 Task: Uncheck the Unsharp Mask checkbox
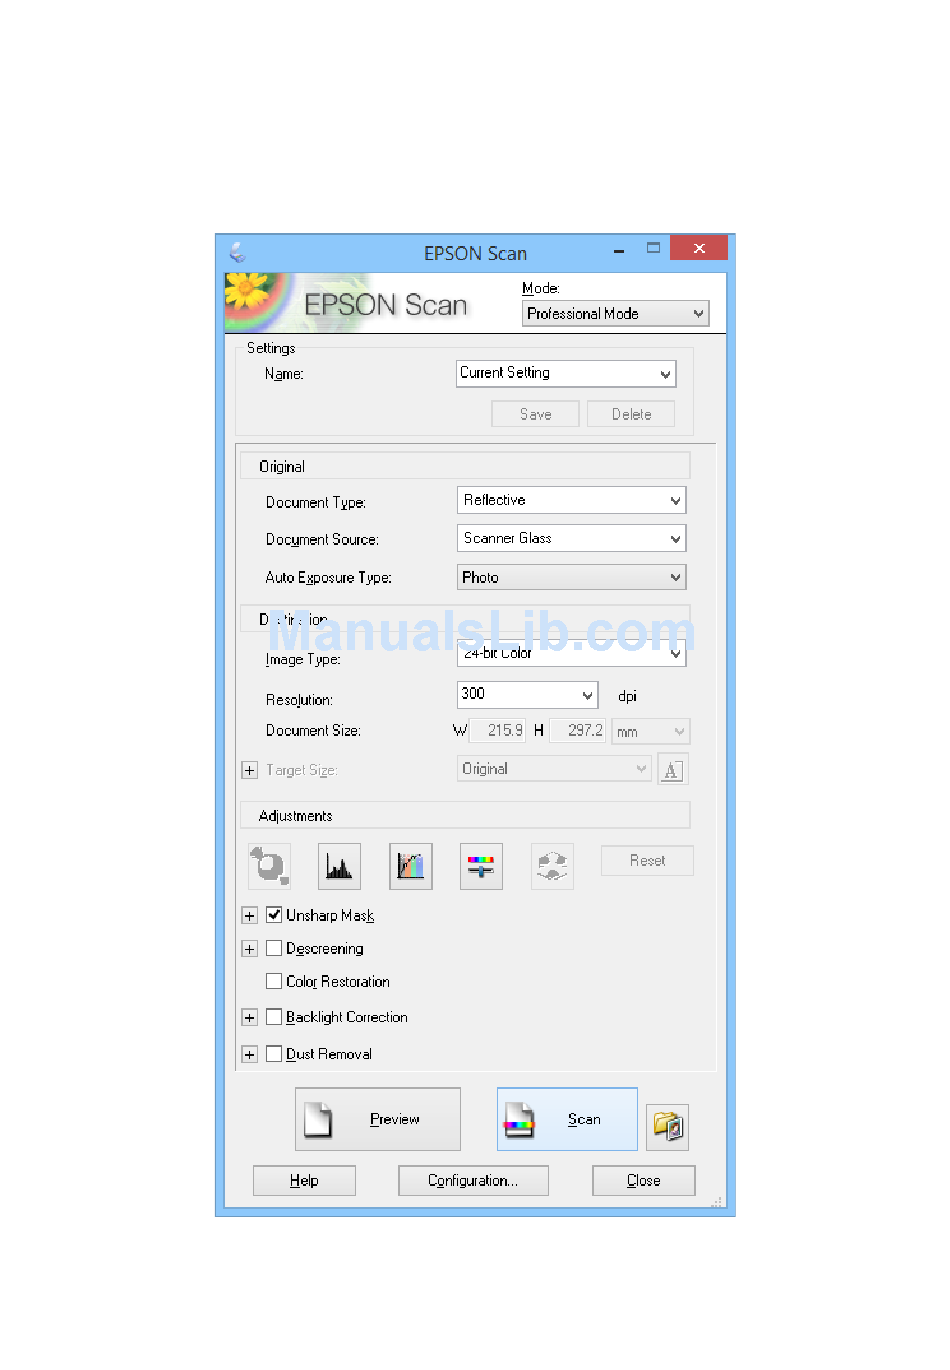coord(274,915)
